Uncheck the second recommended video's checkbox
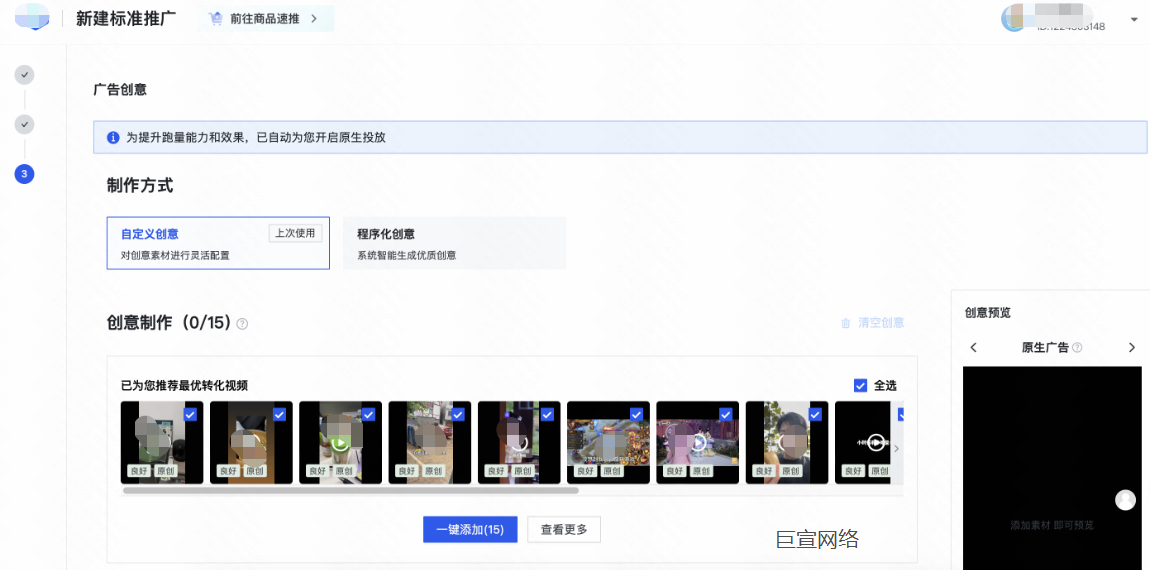The image size is (1150, 570). pyautogui.click(x=279, y=414)
